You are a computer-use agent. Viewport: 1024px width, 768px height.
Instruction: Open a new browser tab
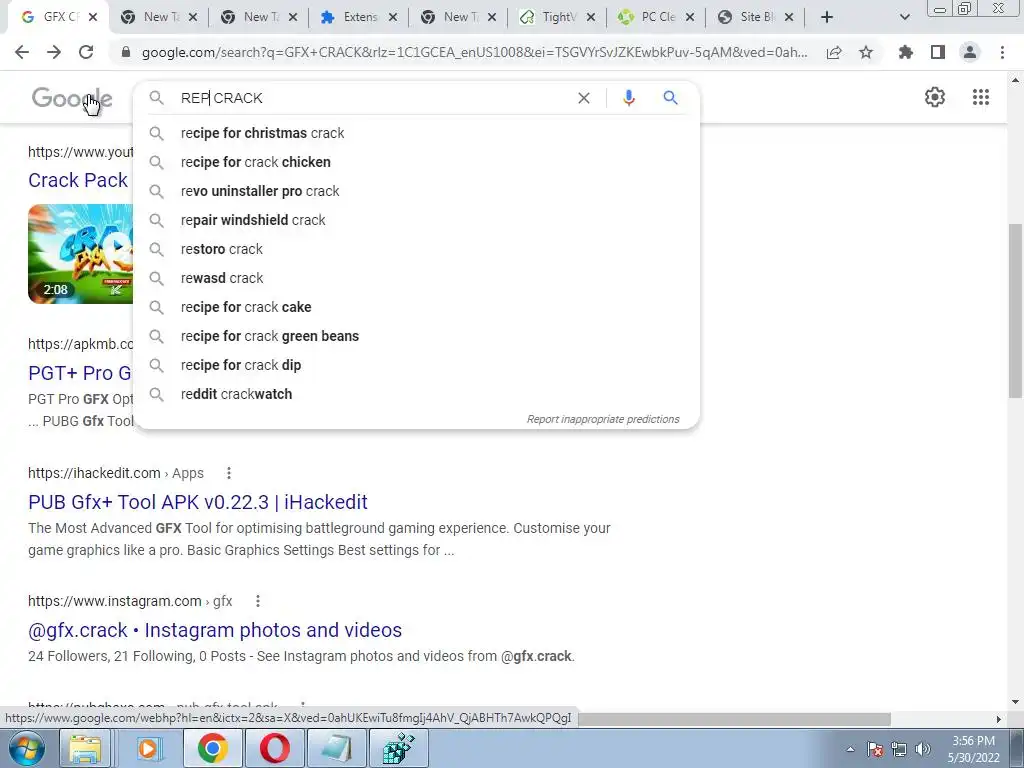pos(827,17)
